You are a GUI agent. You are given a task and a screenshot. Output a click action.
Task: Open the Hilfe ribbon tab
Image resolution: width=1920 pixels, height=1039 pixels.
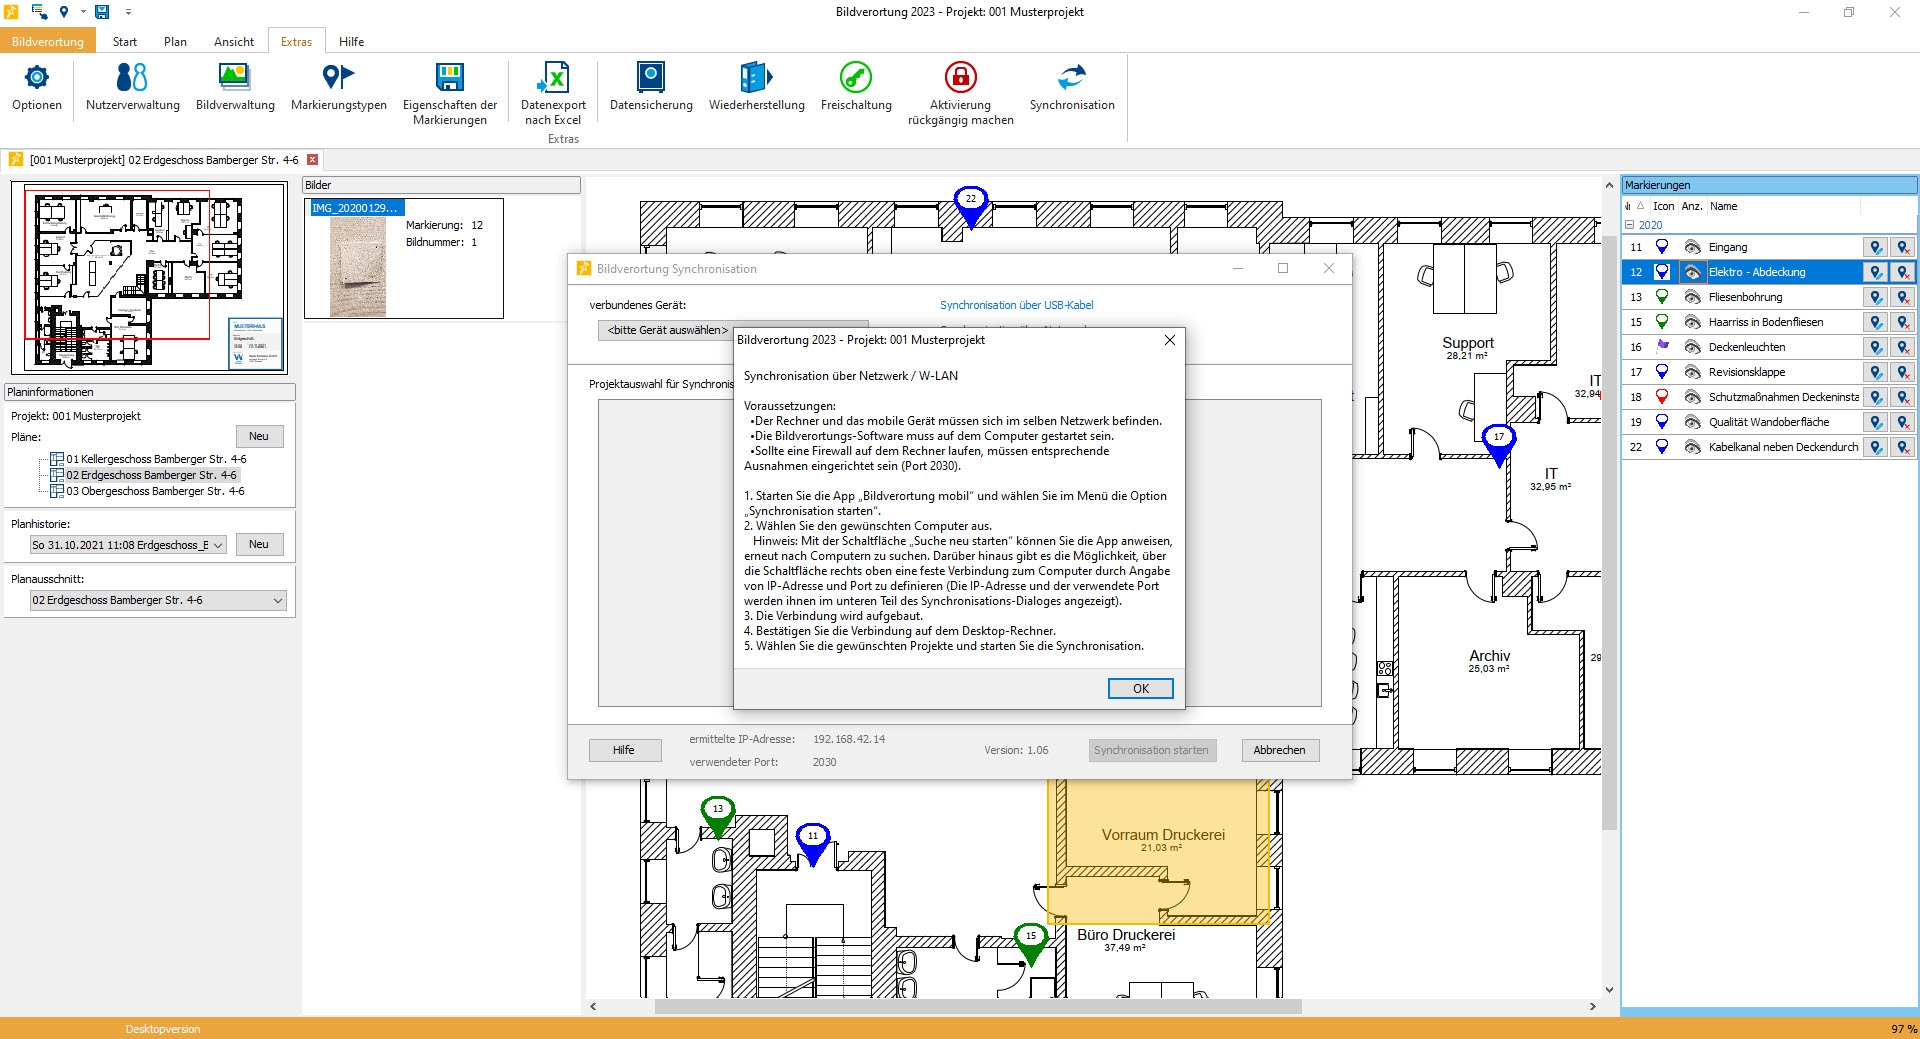click(351, 41)
